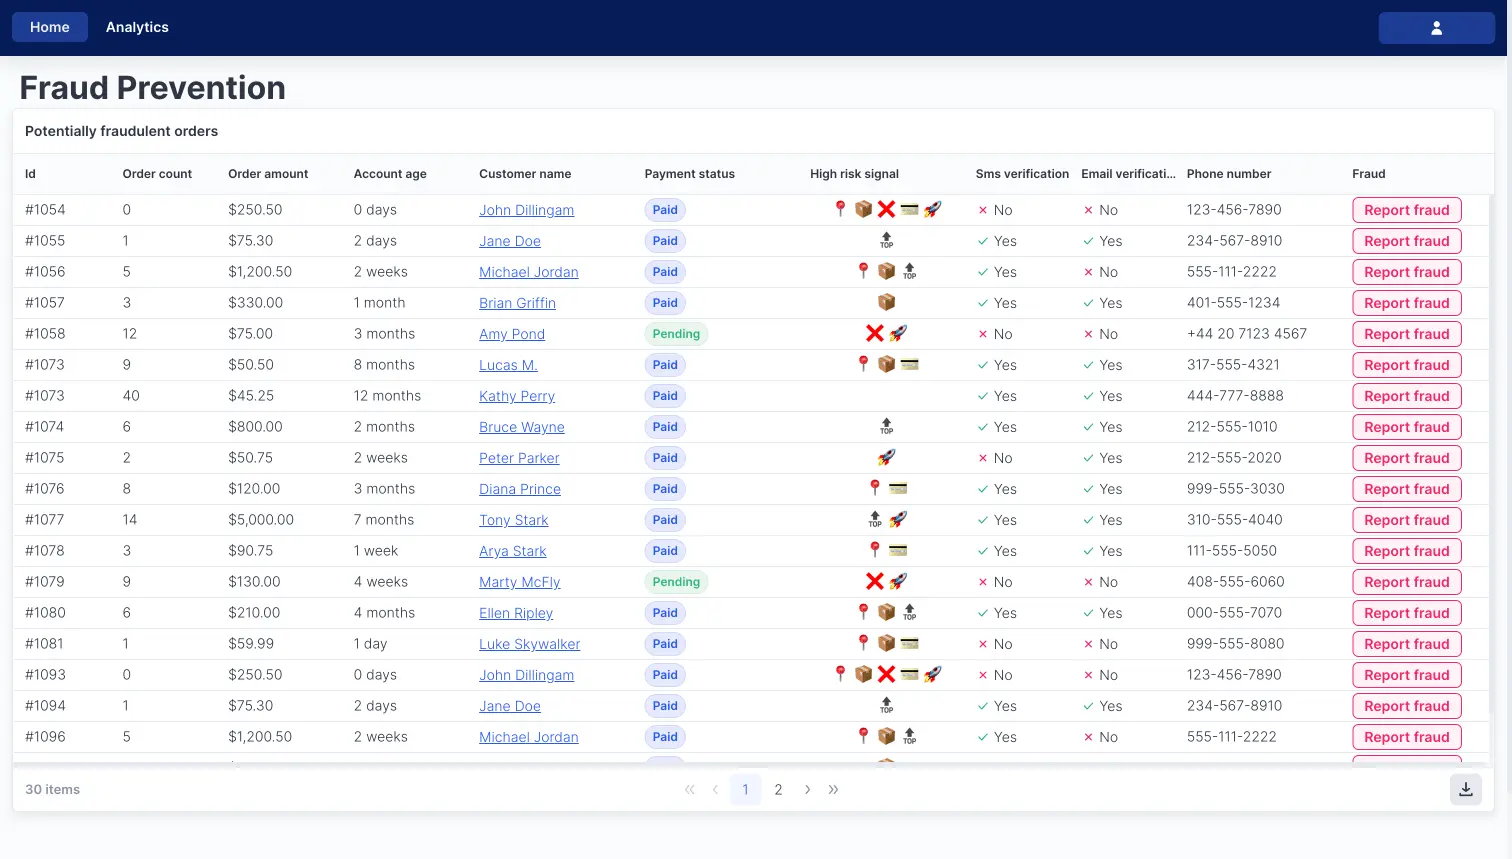Click the Id cell #1076
Image resolution: width=1512 pixels, height=859 pixels.
45,489
